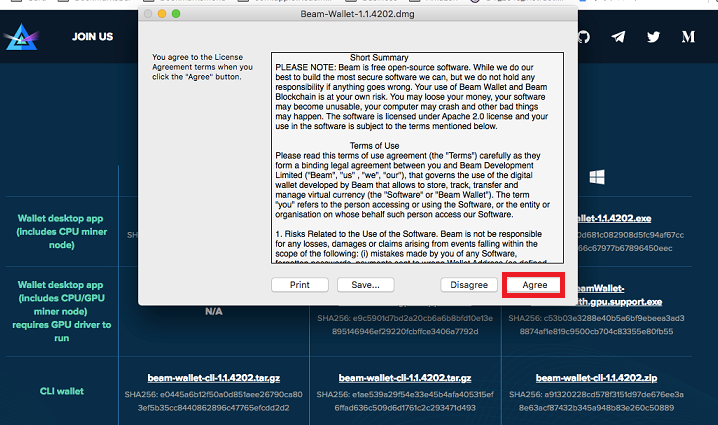
Task: Click the Save... button
Action: pos(365,285)
